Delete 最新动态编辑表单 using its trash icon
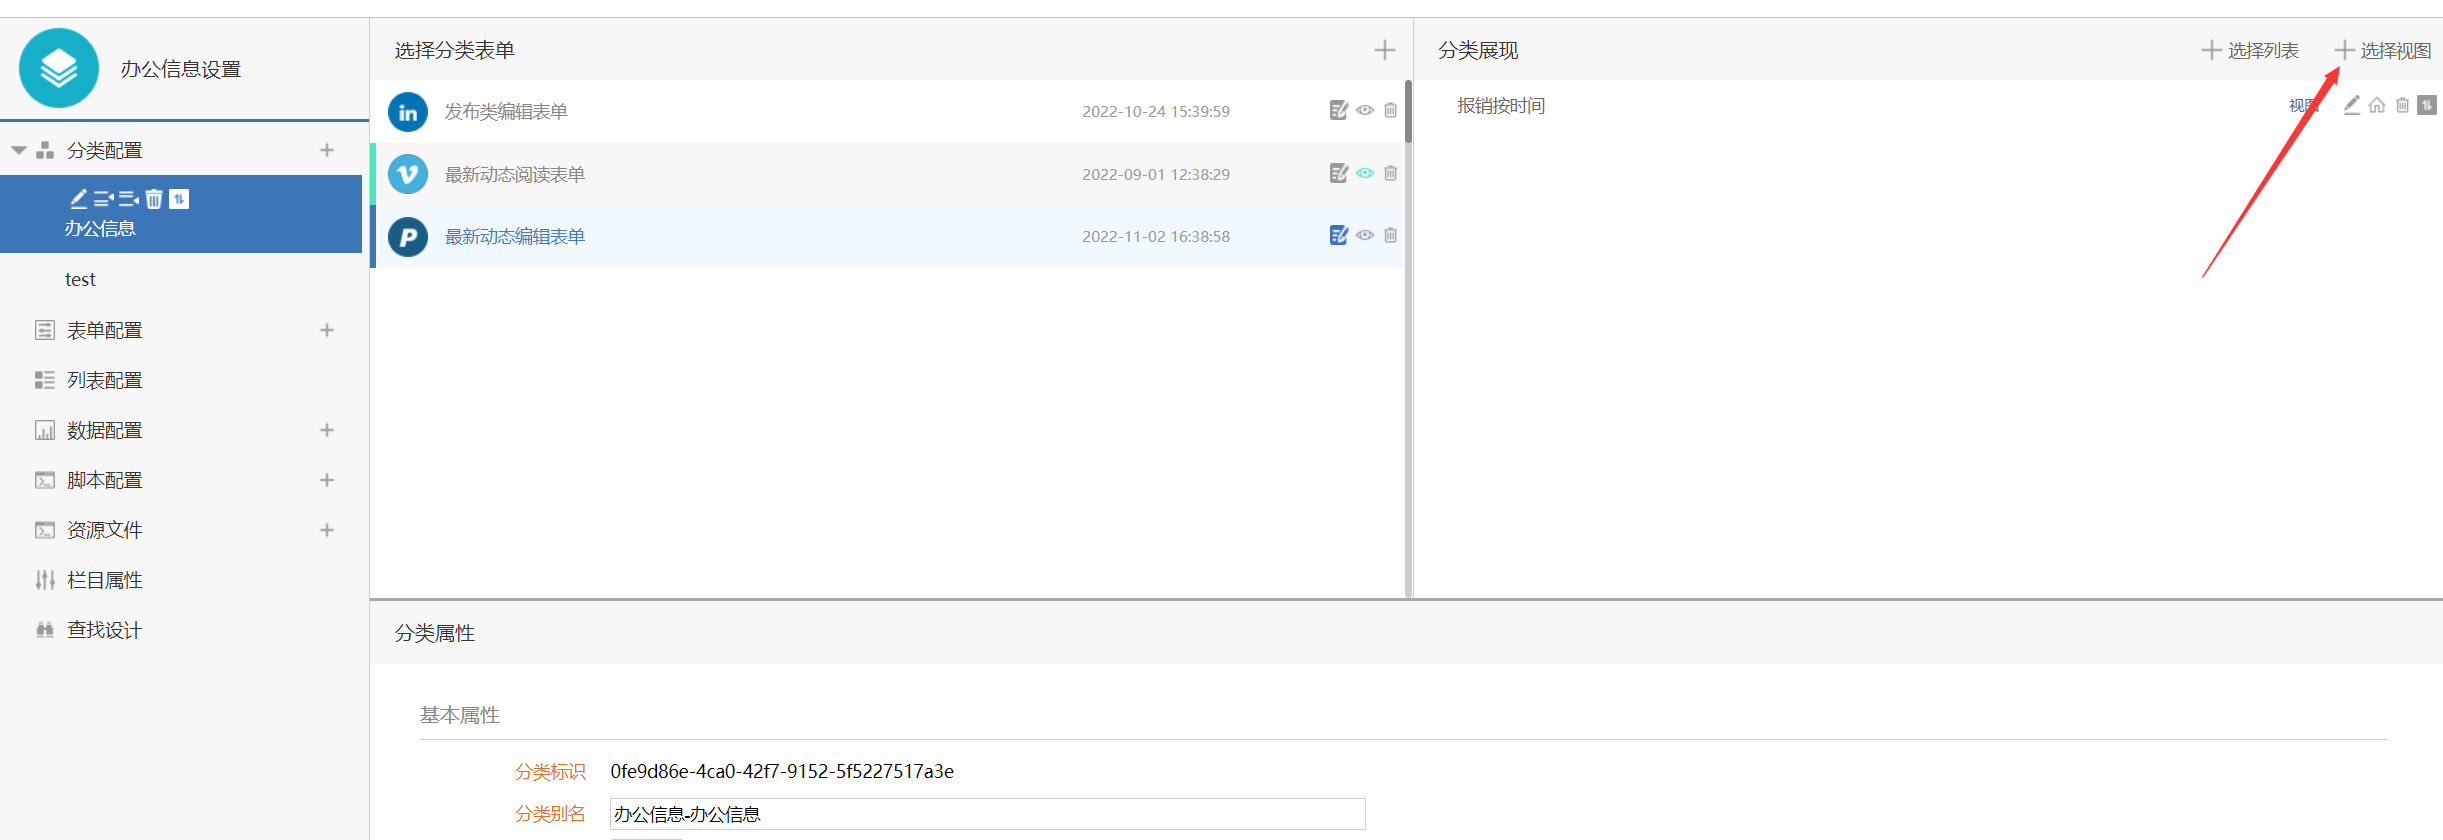The image size is (2443, 840). click(1391, 235)
